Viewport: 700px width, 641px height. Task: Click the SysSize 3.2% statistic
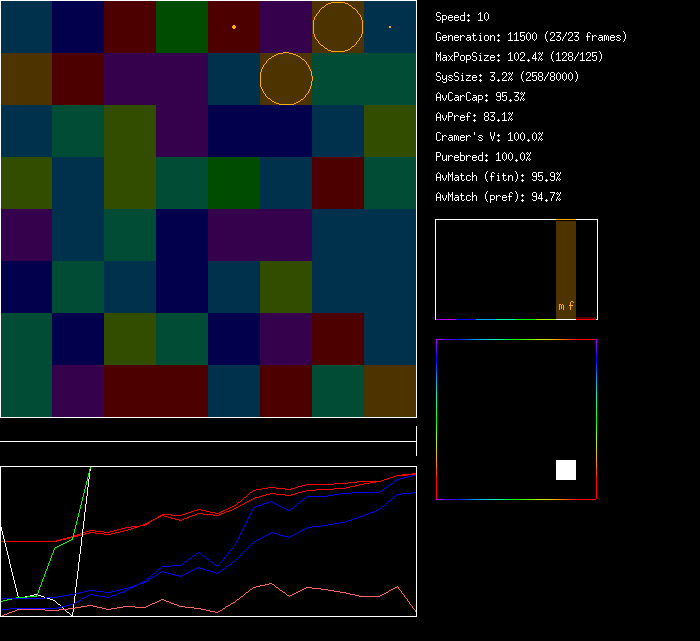click(x=507, y=77)
